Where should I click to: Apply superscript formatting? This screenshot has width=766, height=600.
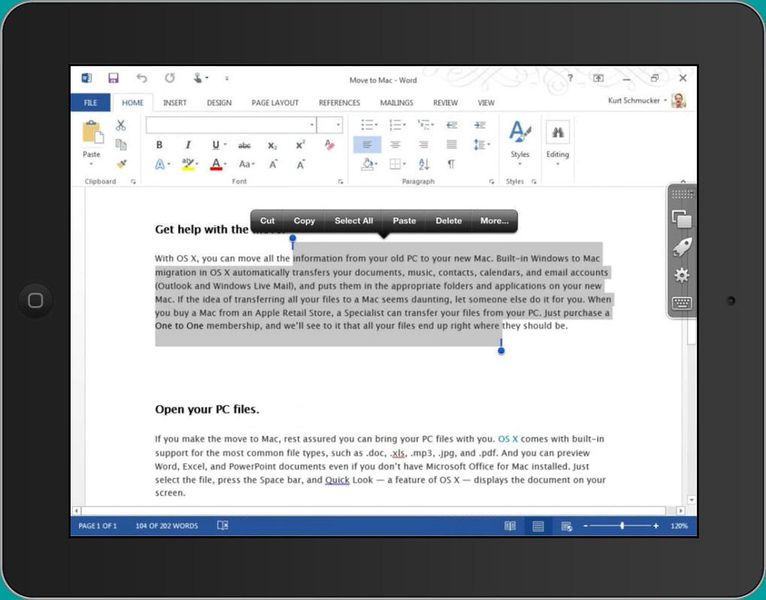[300, 145]
